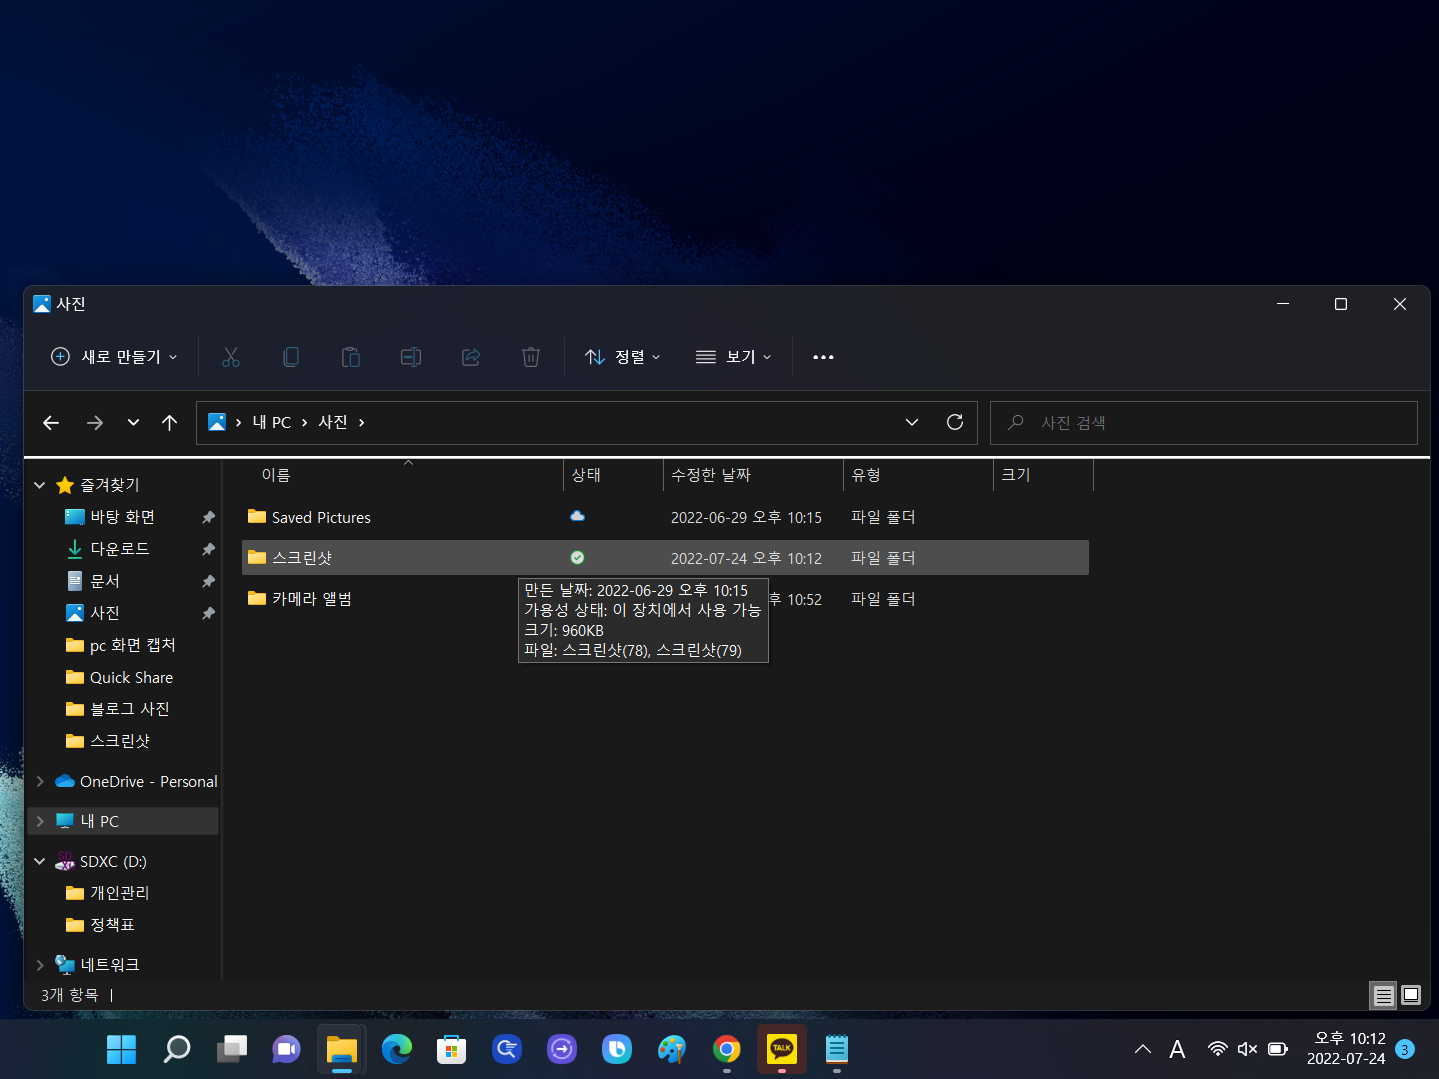Switch to large thumbnails view at bottom right
The width and height of the screenshot is (1439, 1079).
(1411, 995)
